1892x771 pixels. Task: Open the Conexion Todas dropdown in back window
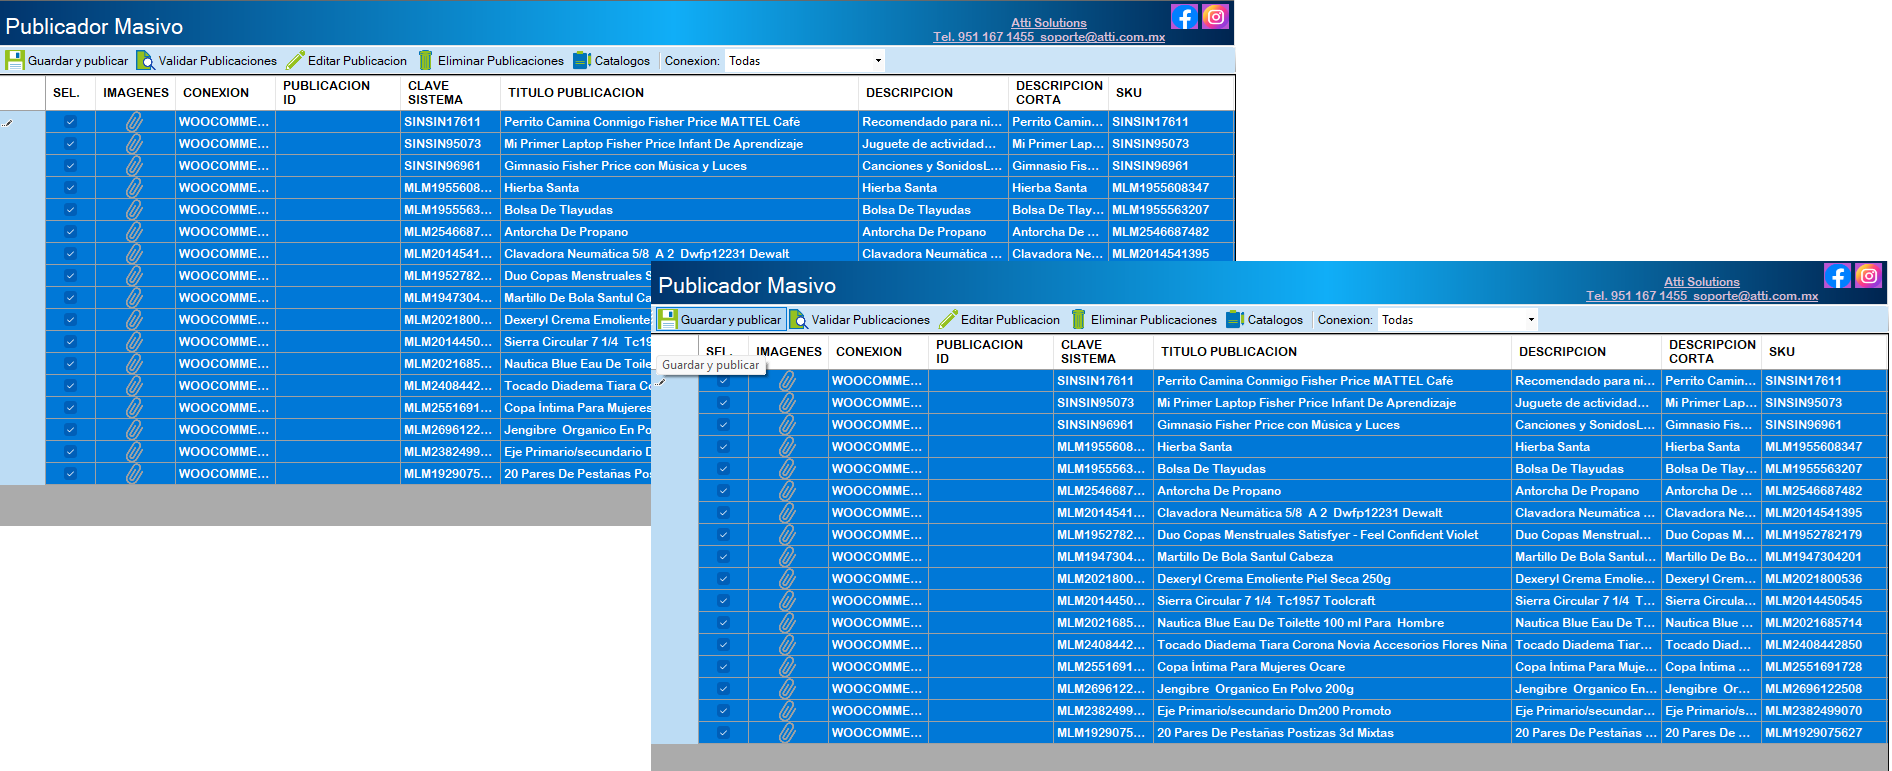(878, 61)
